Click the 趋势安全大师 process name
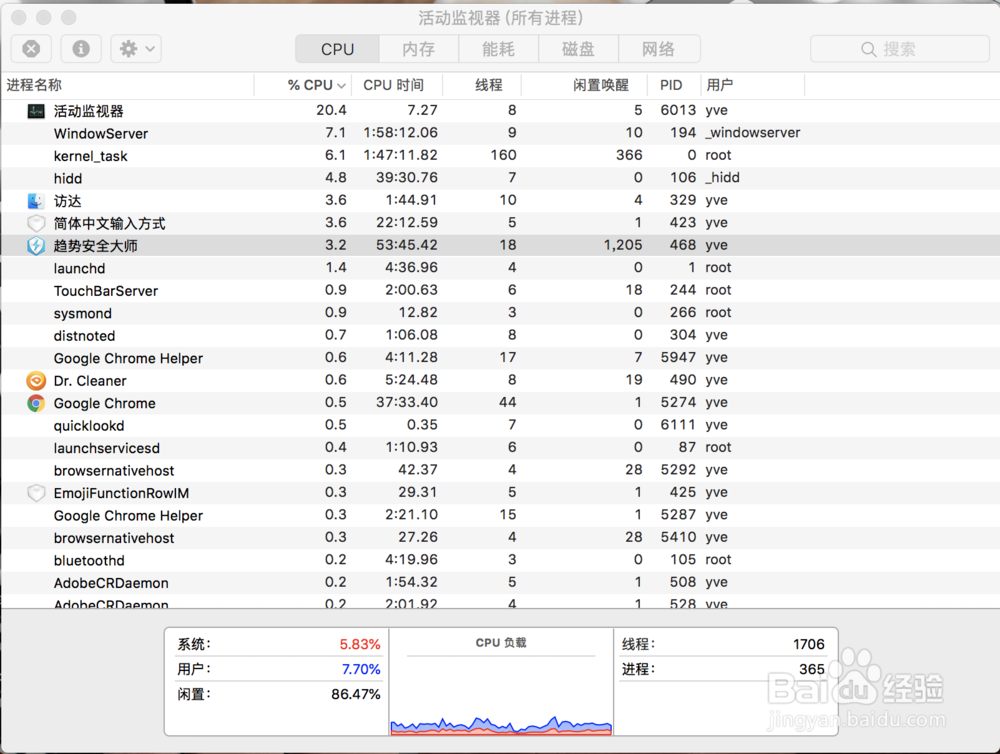This screenshot has width=1000, height=754. click(96, 246)
